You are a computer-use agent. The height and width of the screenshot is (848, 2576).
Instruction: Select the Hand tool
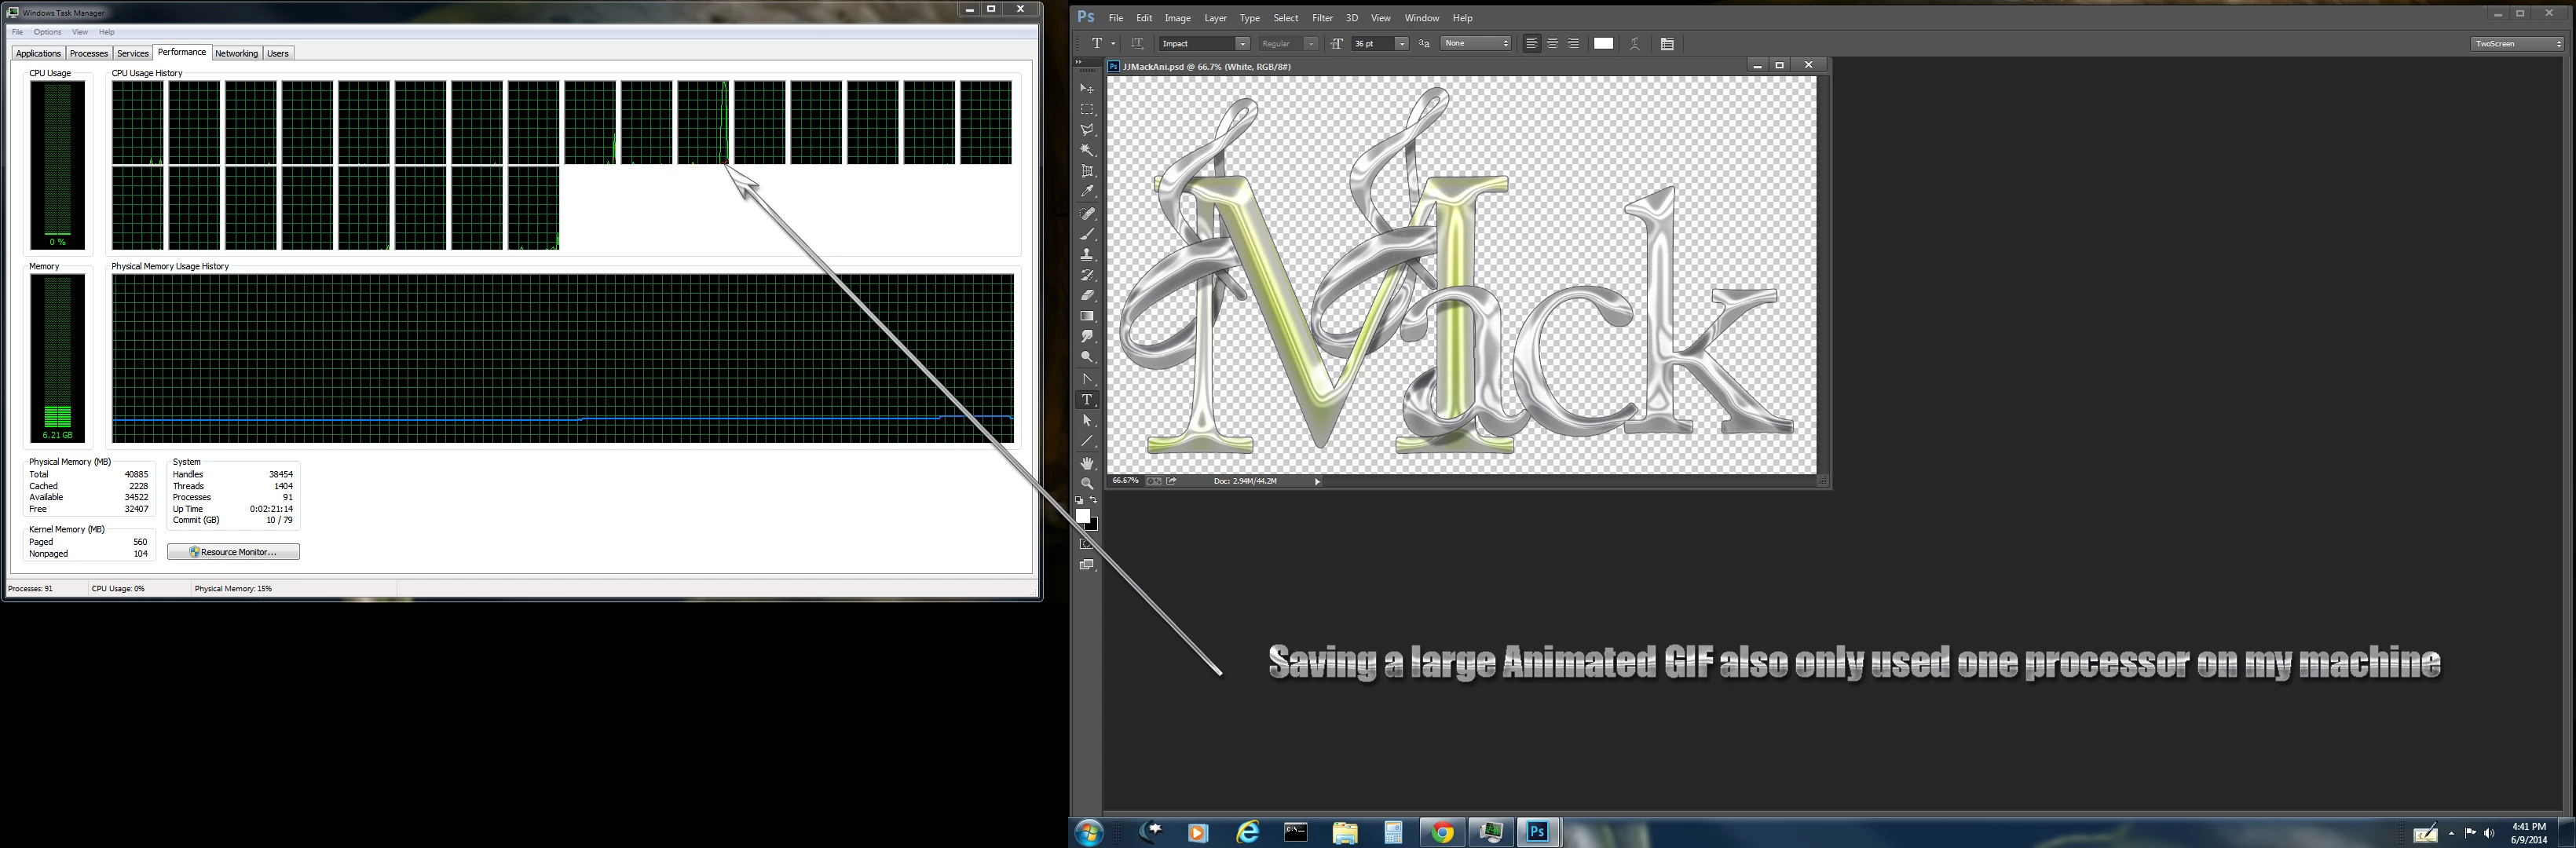pyautogui.click(x=1087, y=463)
